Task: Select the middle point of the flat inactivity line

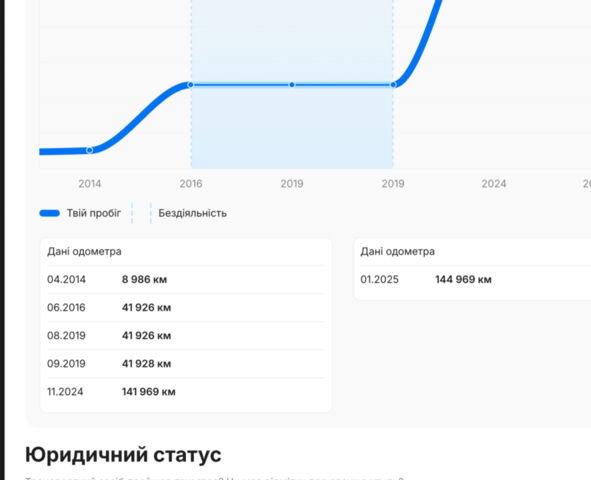Action: (x=292, y=85)
